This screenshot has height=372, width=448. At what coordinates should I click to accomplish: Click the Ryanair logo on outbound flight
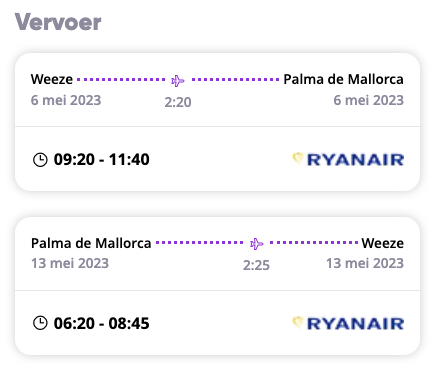[x=348, y=159]
